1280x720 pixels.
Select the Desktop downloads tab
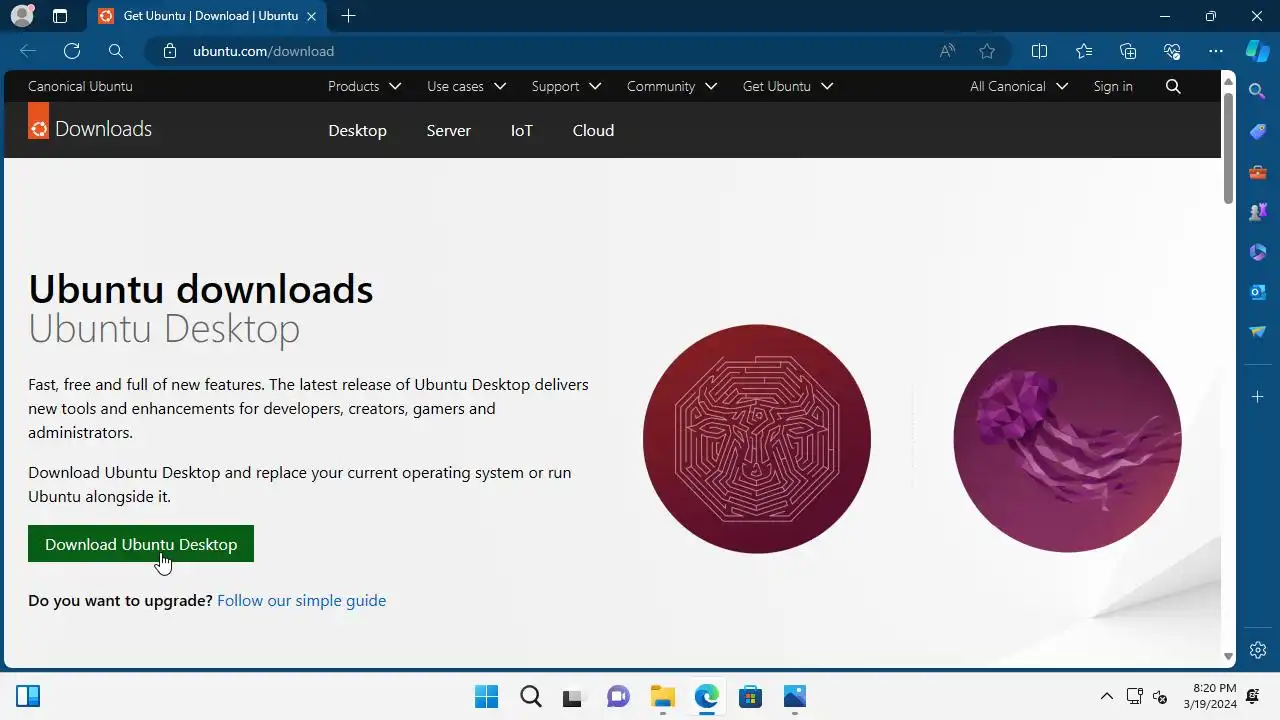(357, 130)
